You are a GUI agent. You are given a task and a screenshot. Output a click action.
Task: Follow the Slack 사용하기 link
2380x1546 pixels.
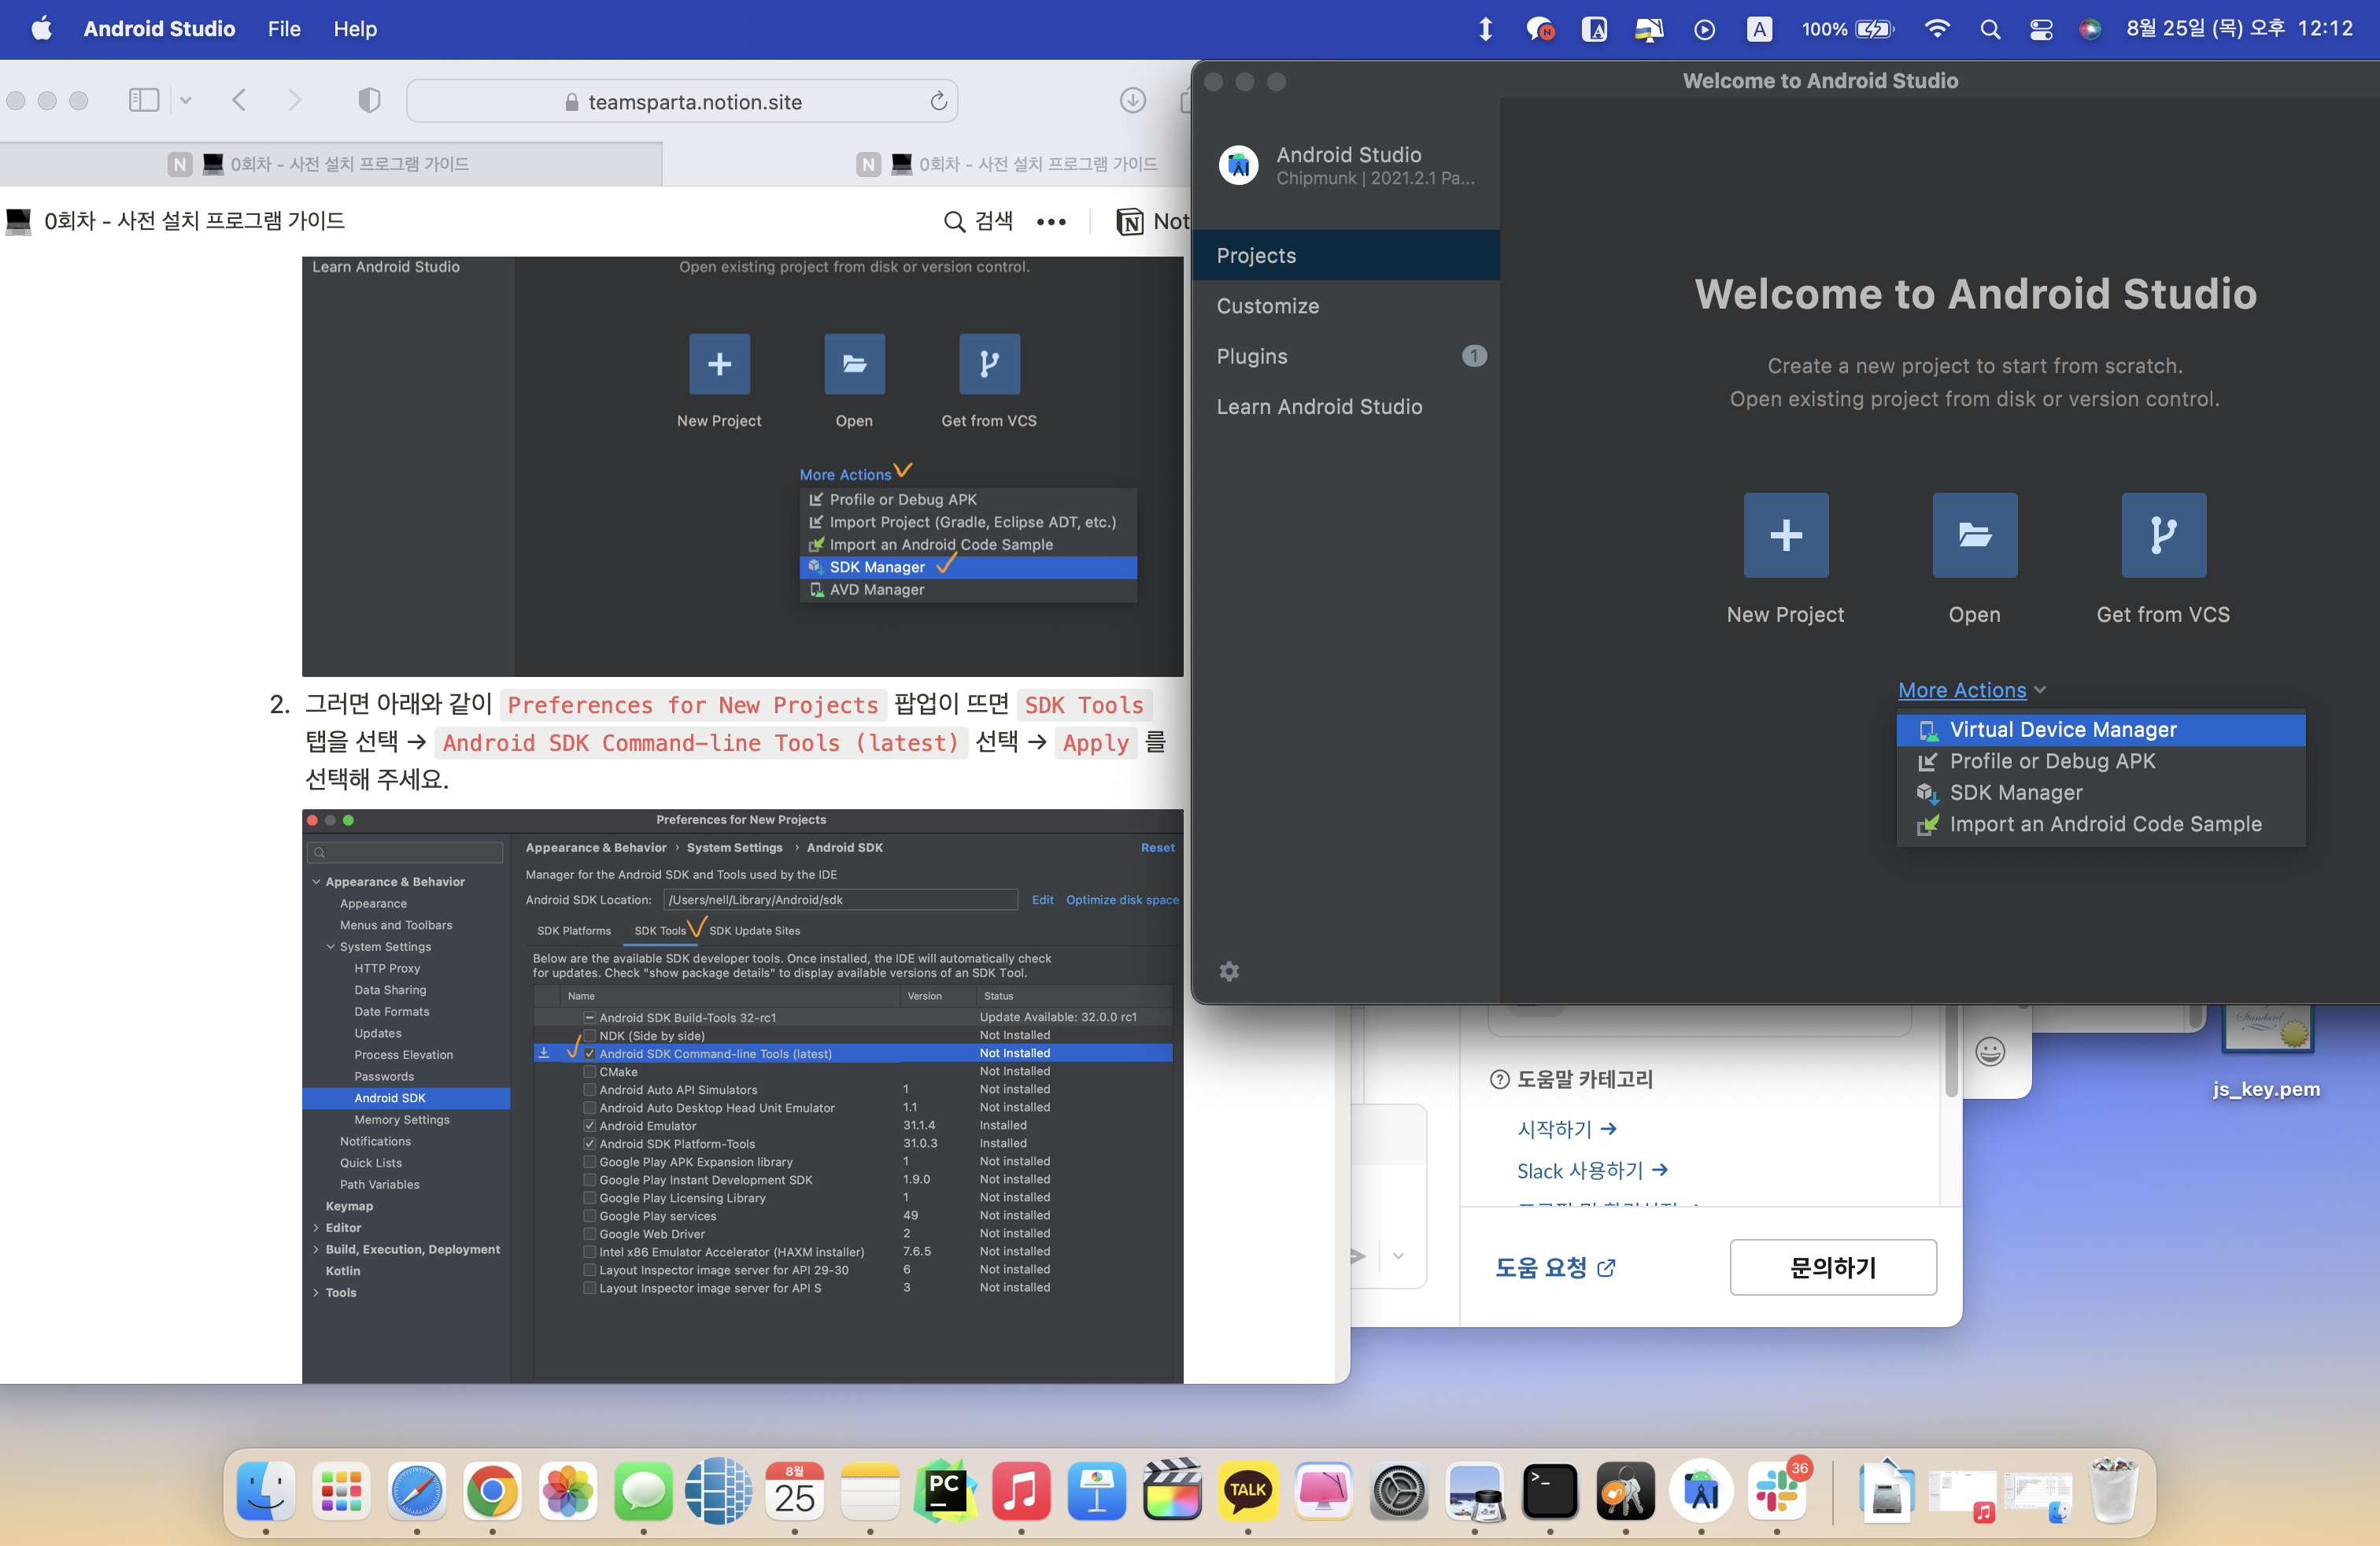tap(1592, 1170)
